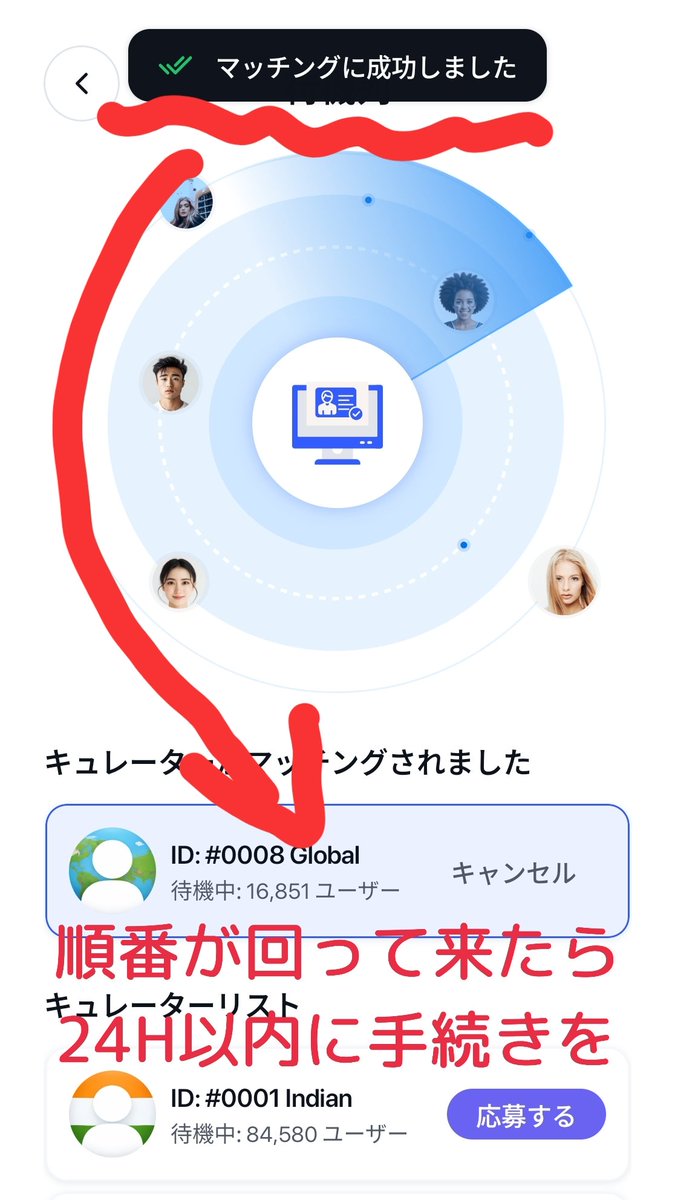Select the top-left woman avatar on radar
The height and width of the screenshot is (1200, 675).
(x=186, y=203)
